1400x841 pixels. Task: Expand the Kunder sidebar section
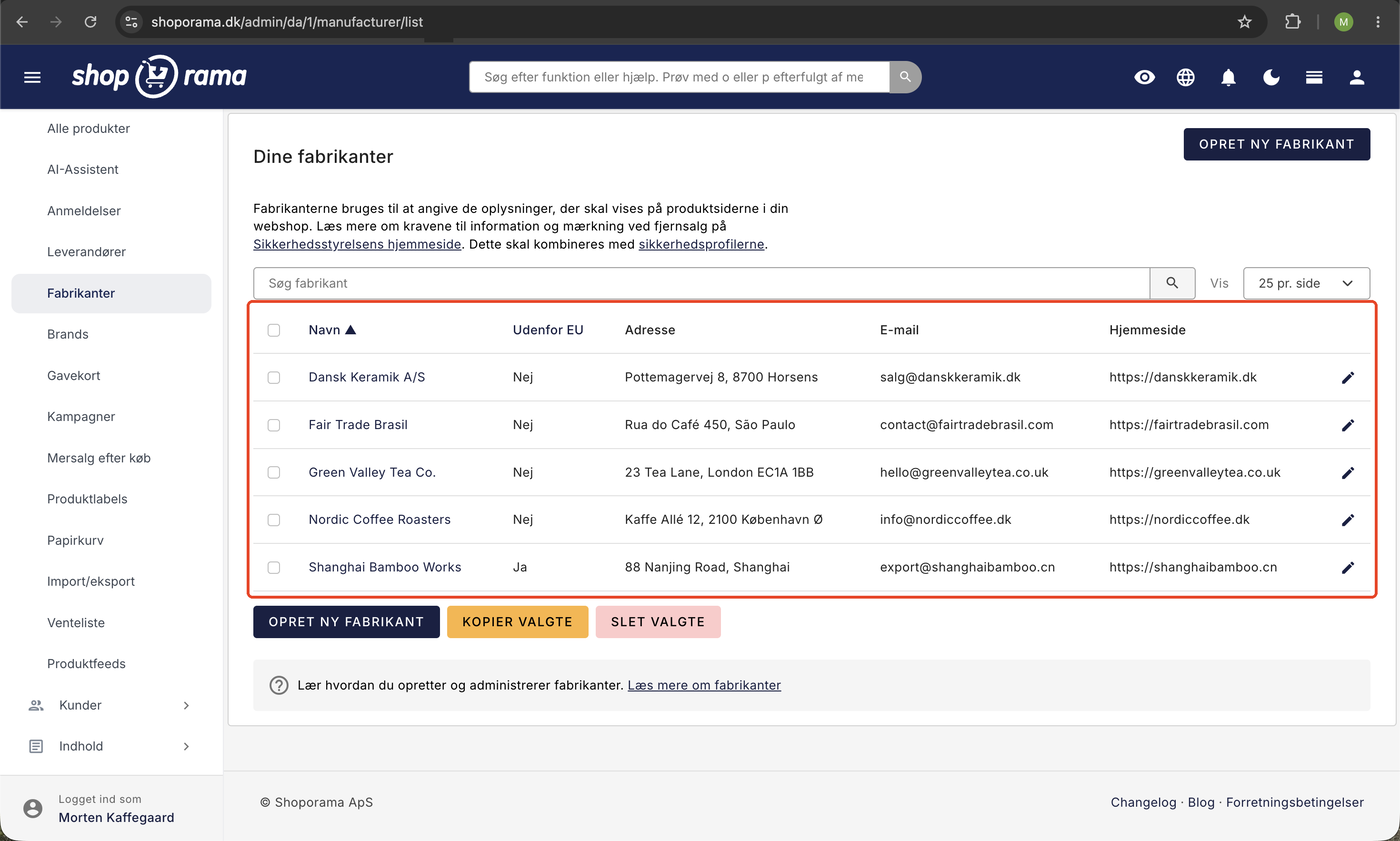click(x=109, y=705)
